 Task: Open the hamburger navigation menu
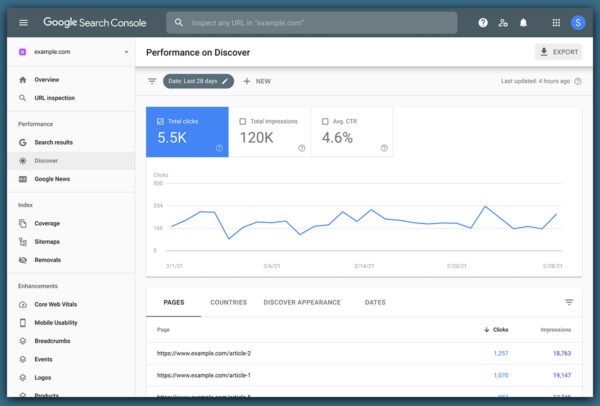pos(23,23)
